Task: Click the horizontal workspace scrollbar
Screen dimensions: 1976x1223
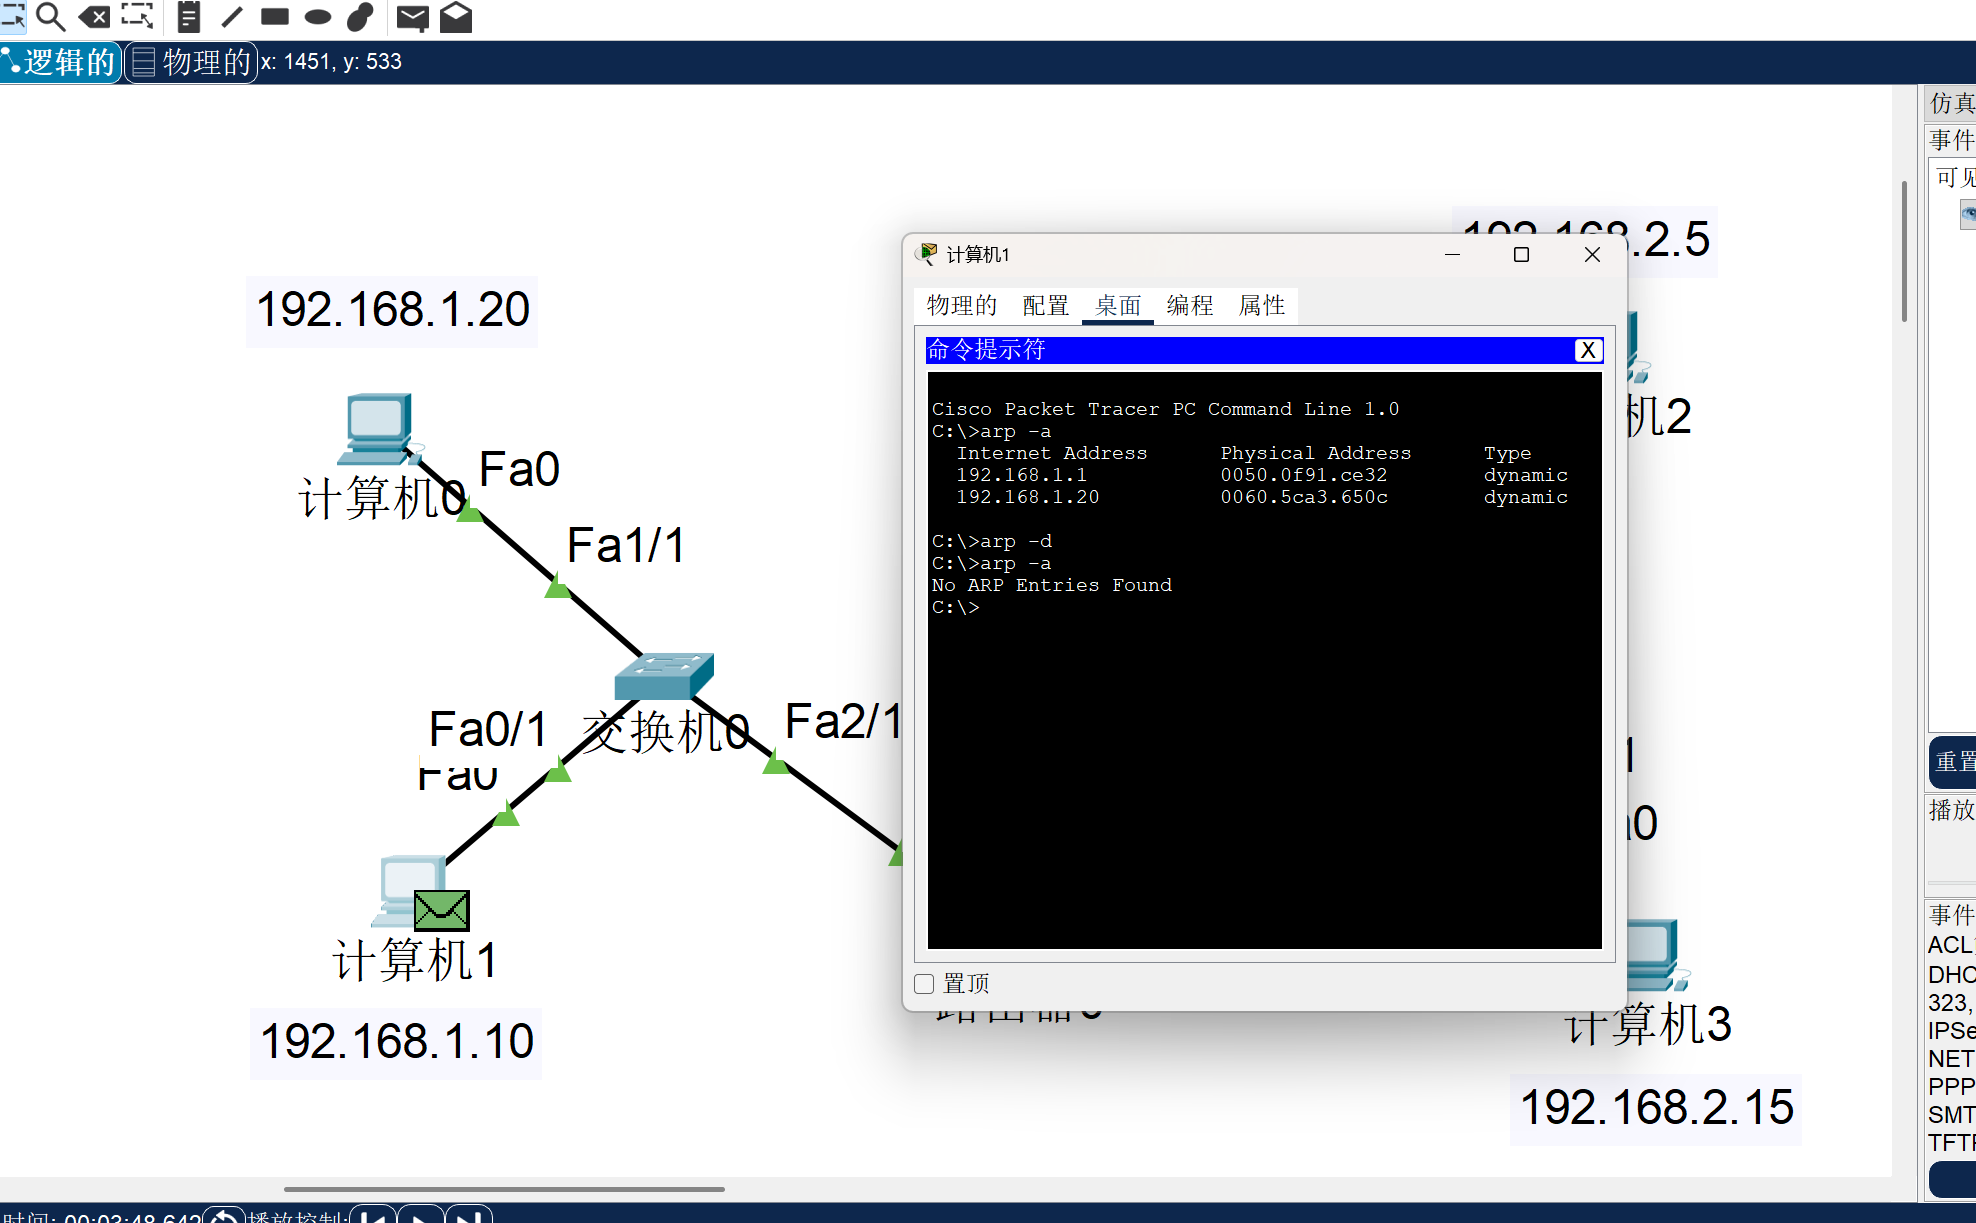Action: coord(504,1189)
